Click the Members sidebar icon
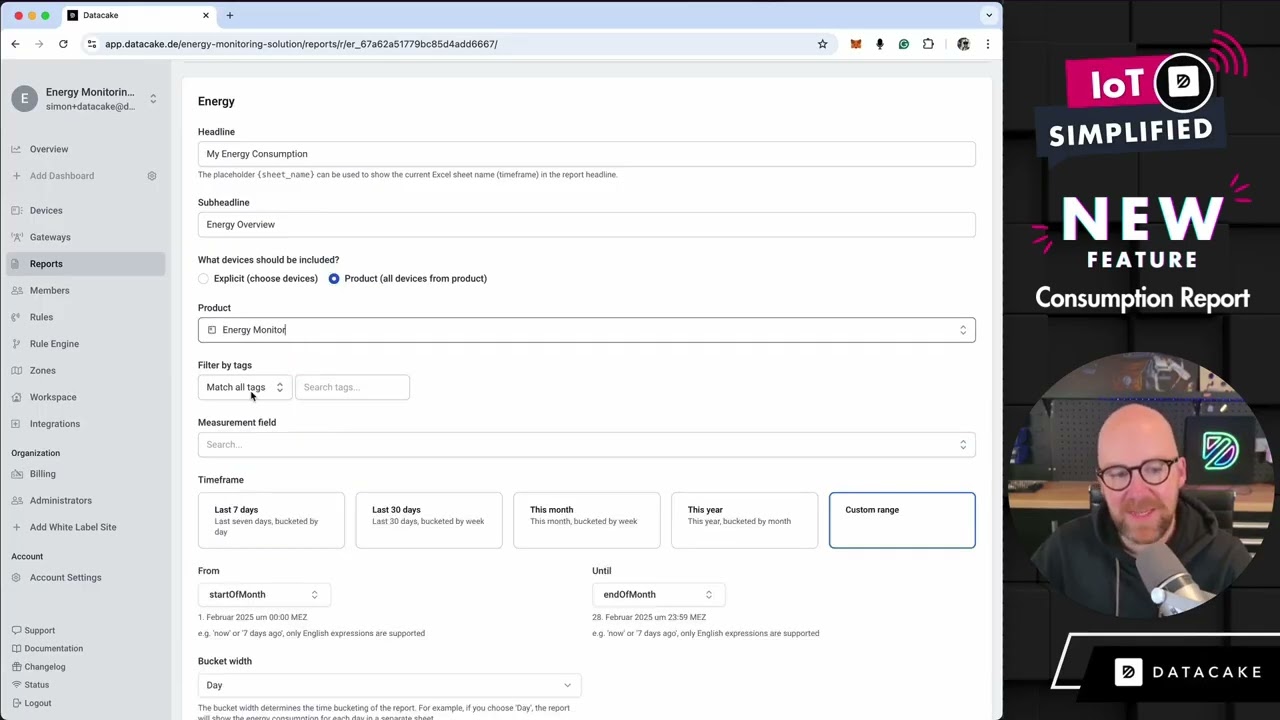This screenshot has width=1280, height=720. click(16, 291)
